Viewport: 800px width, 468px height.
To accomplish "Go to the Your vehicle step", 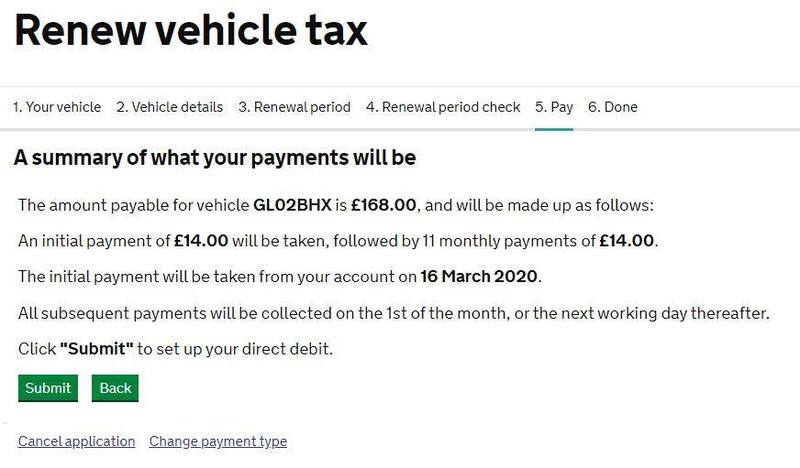I will [x=57, y=107].
